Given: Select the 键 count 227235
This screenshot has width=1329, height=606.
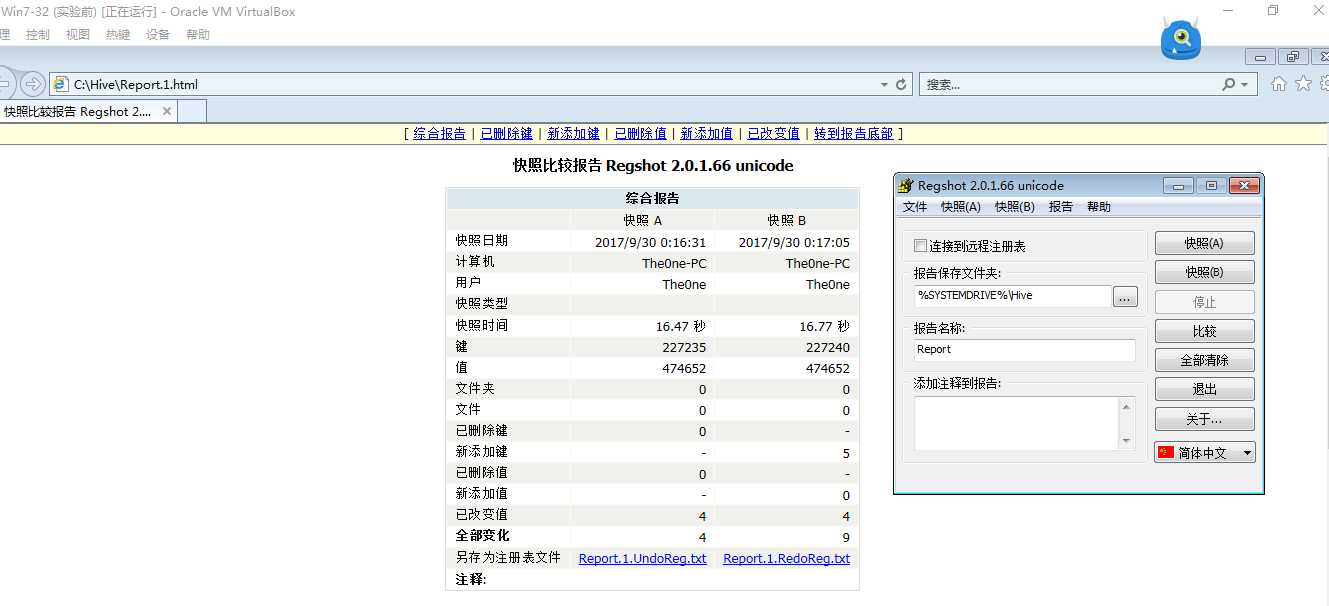Looking at the screenshot, I should pyautogui.click(x=684, y=347).
